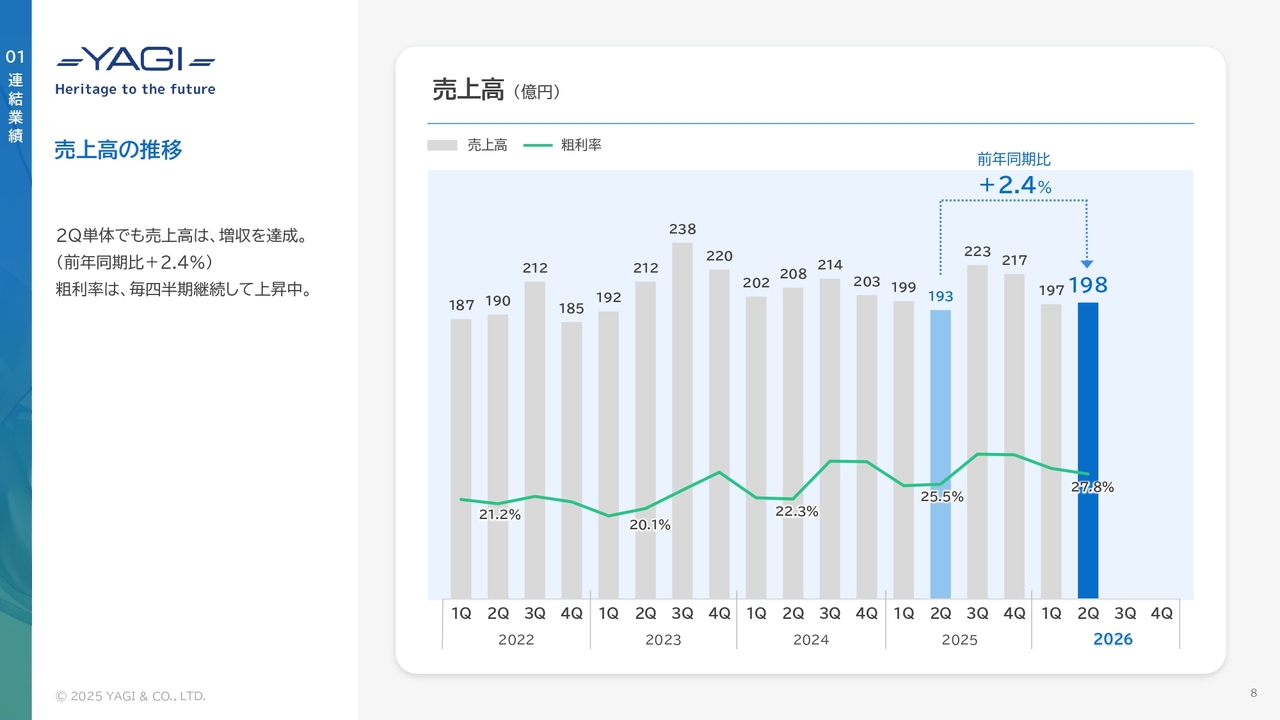This screenshot has width=1280, height=720.
Task: Click the Heritage to the future tagline
Action: click(x=135, y=89)
